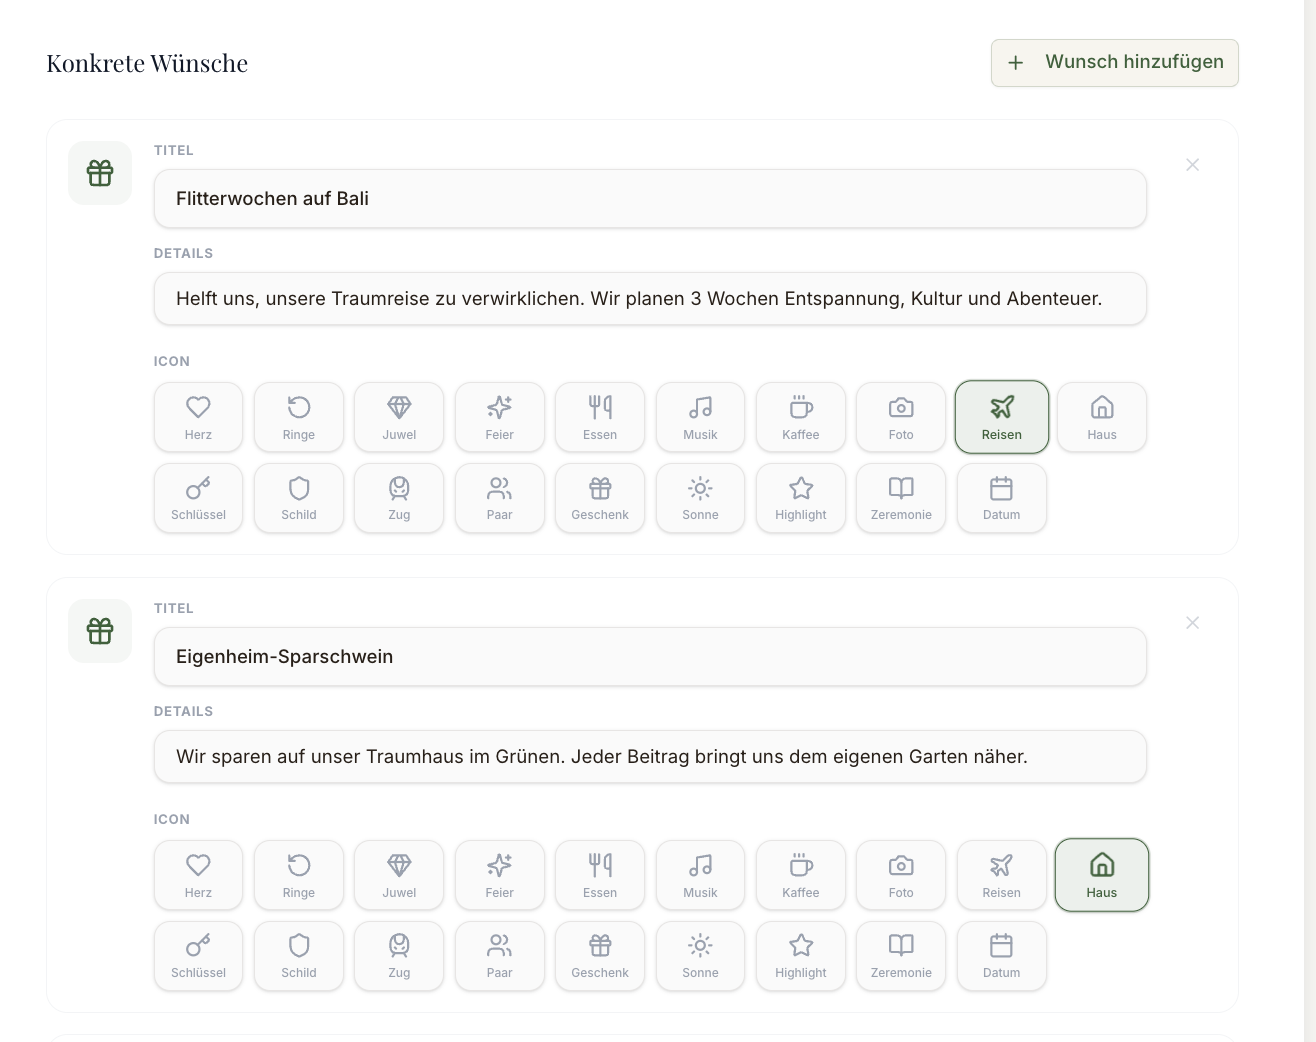Select the Musik icon for Eigenheim-Sparschwein

700,875
